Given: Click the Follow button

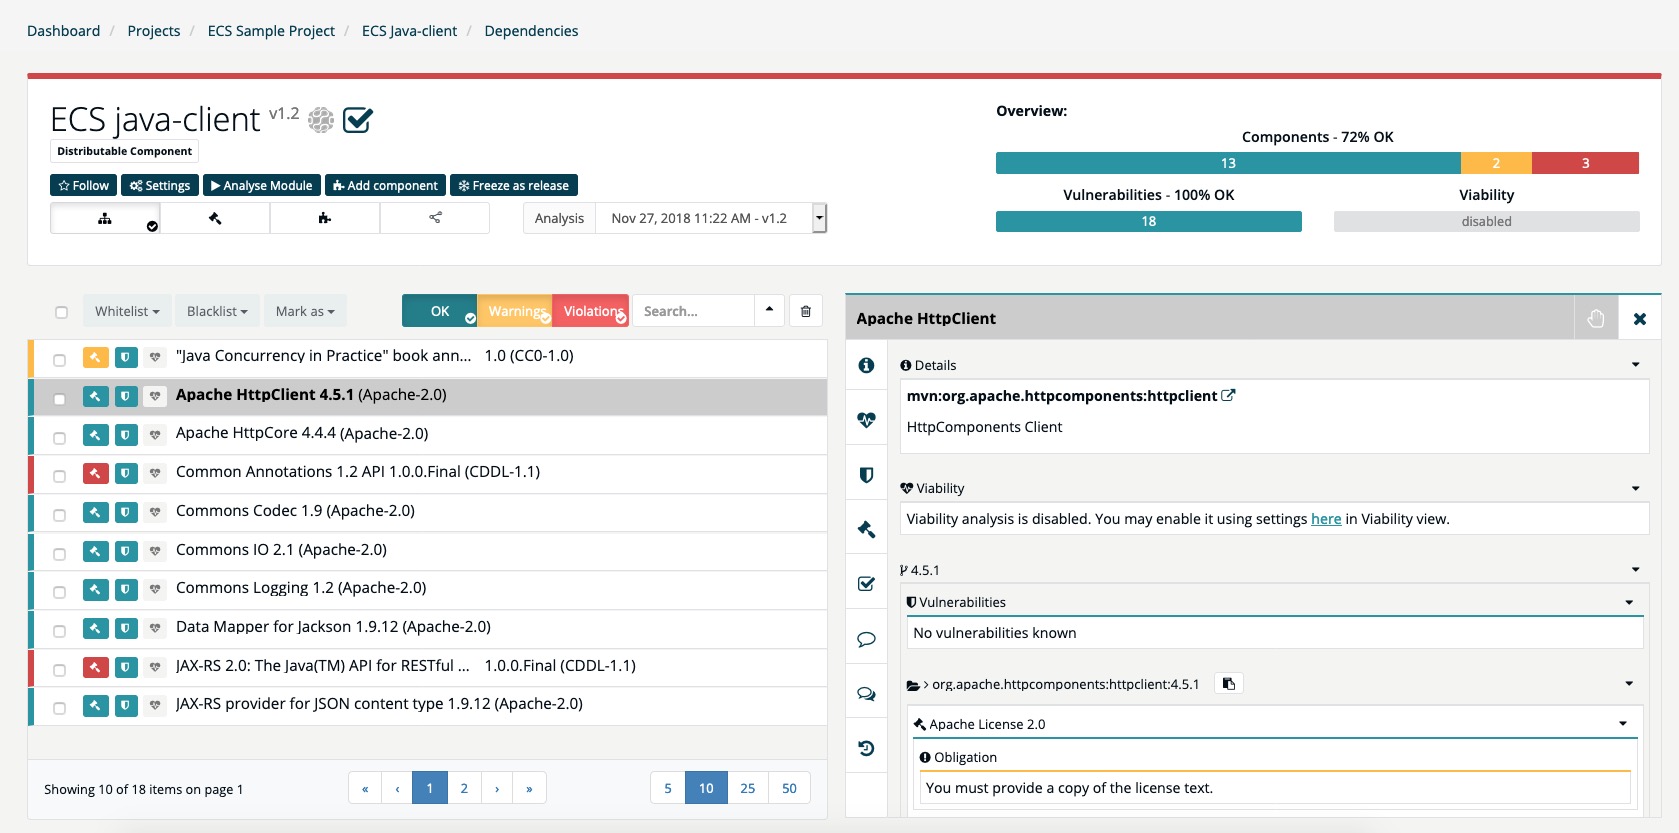Looking at the screenshot, I should [84, 185].
